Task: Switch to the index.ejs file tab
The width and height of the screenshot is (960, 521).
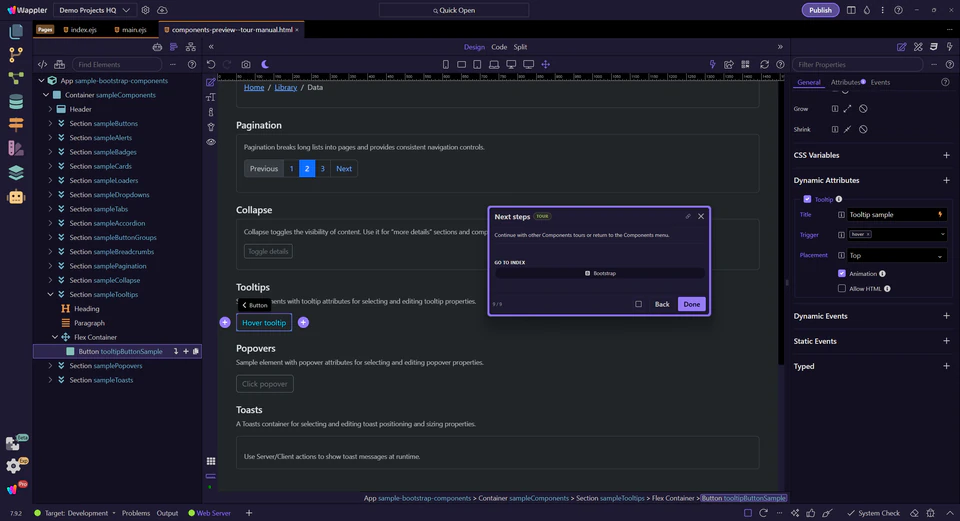Action: (80, 29)
